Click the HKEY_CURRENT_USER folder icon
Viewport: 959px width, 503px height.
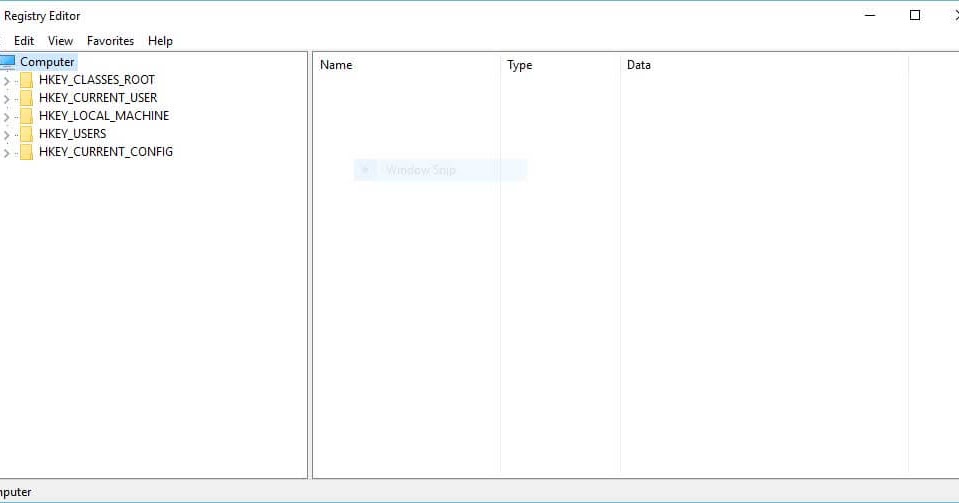click(x=26, y=98)
